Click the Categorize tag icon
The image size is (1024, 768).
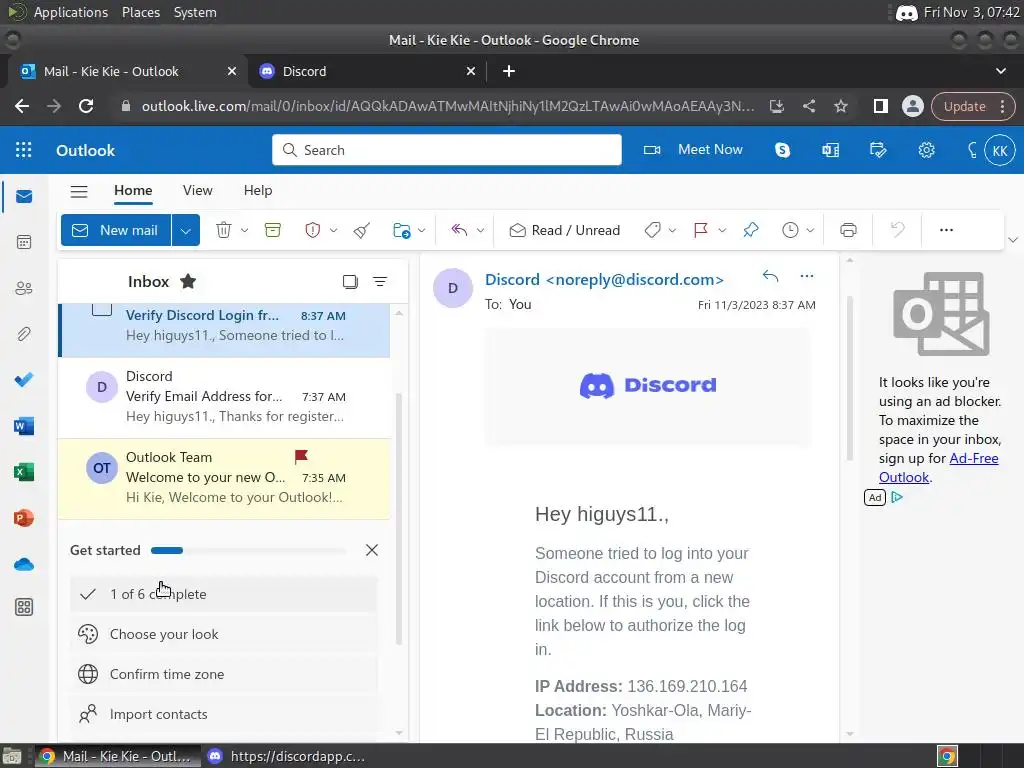[652, 230]
